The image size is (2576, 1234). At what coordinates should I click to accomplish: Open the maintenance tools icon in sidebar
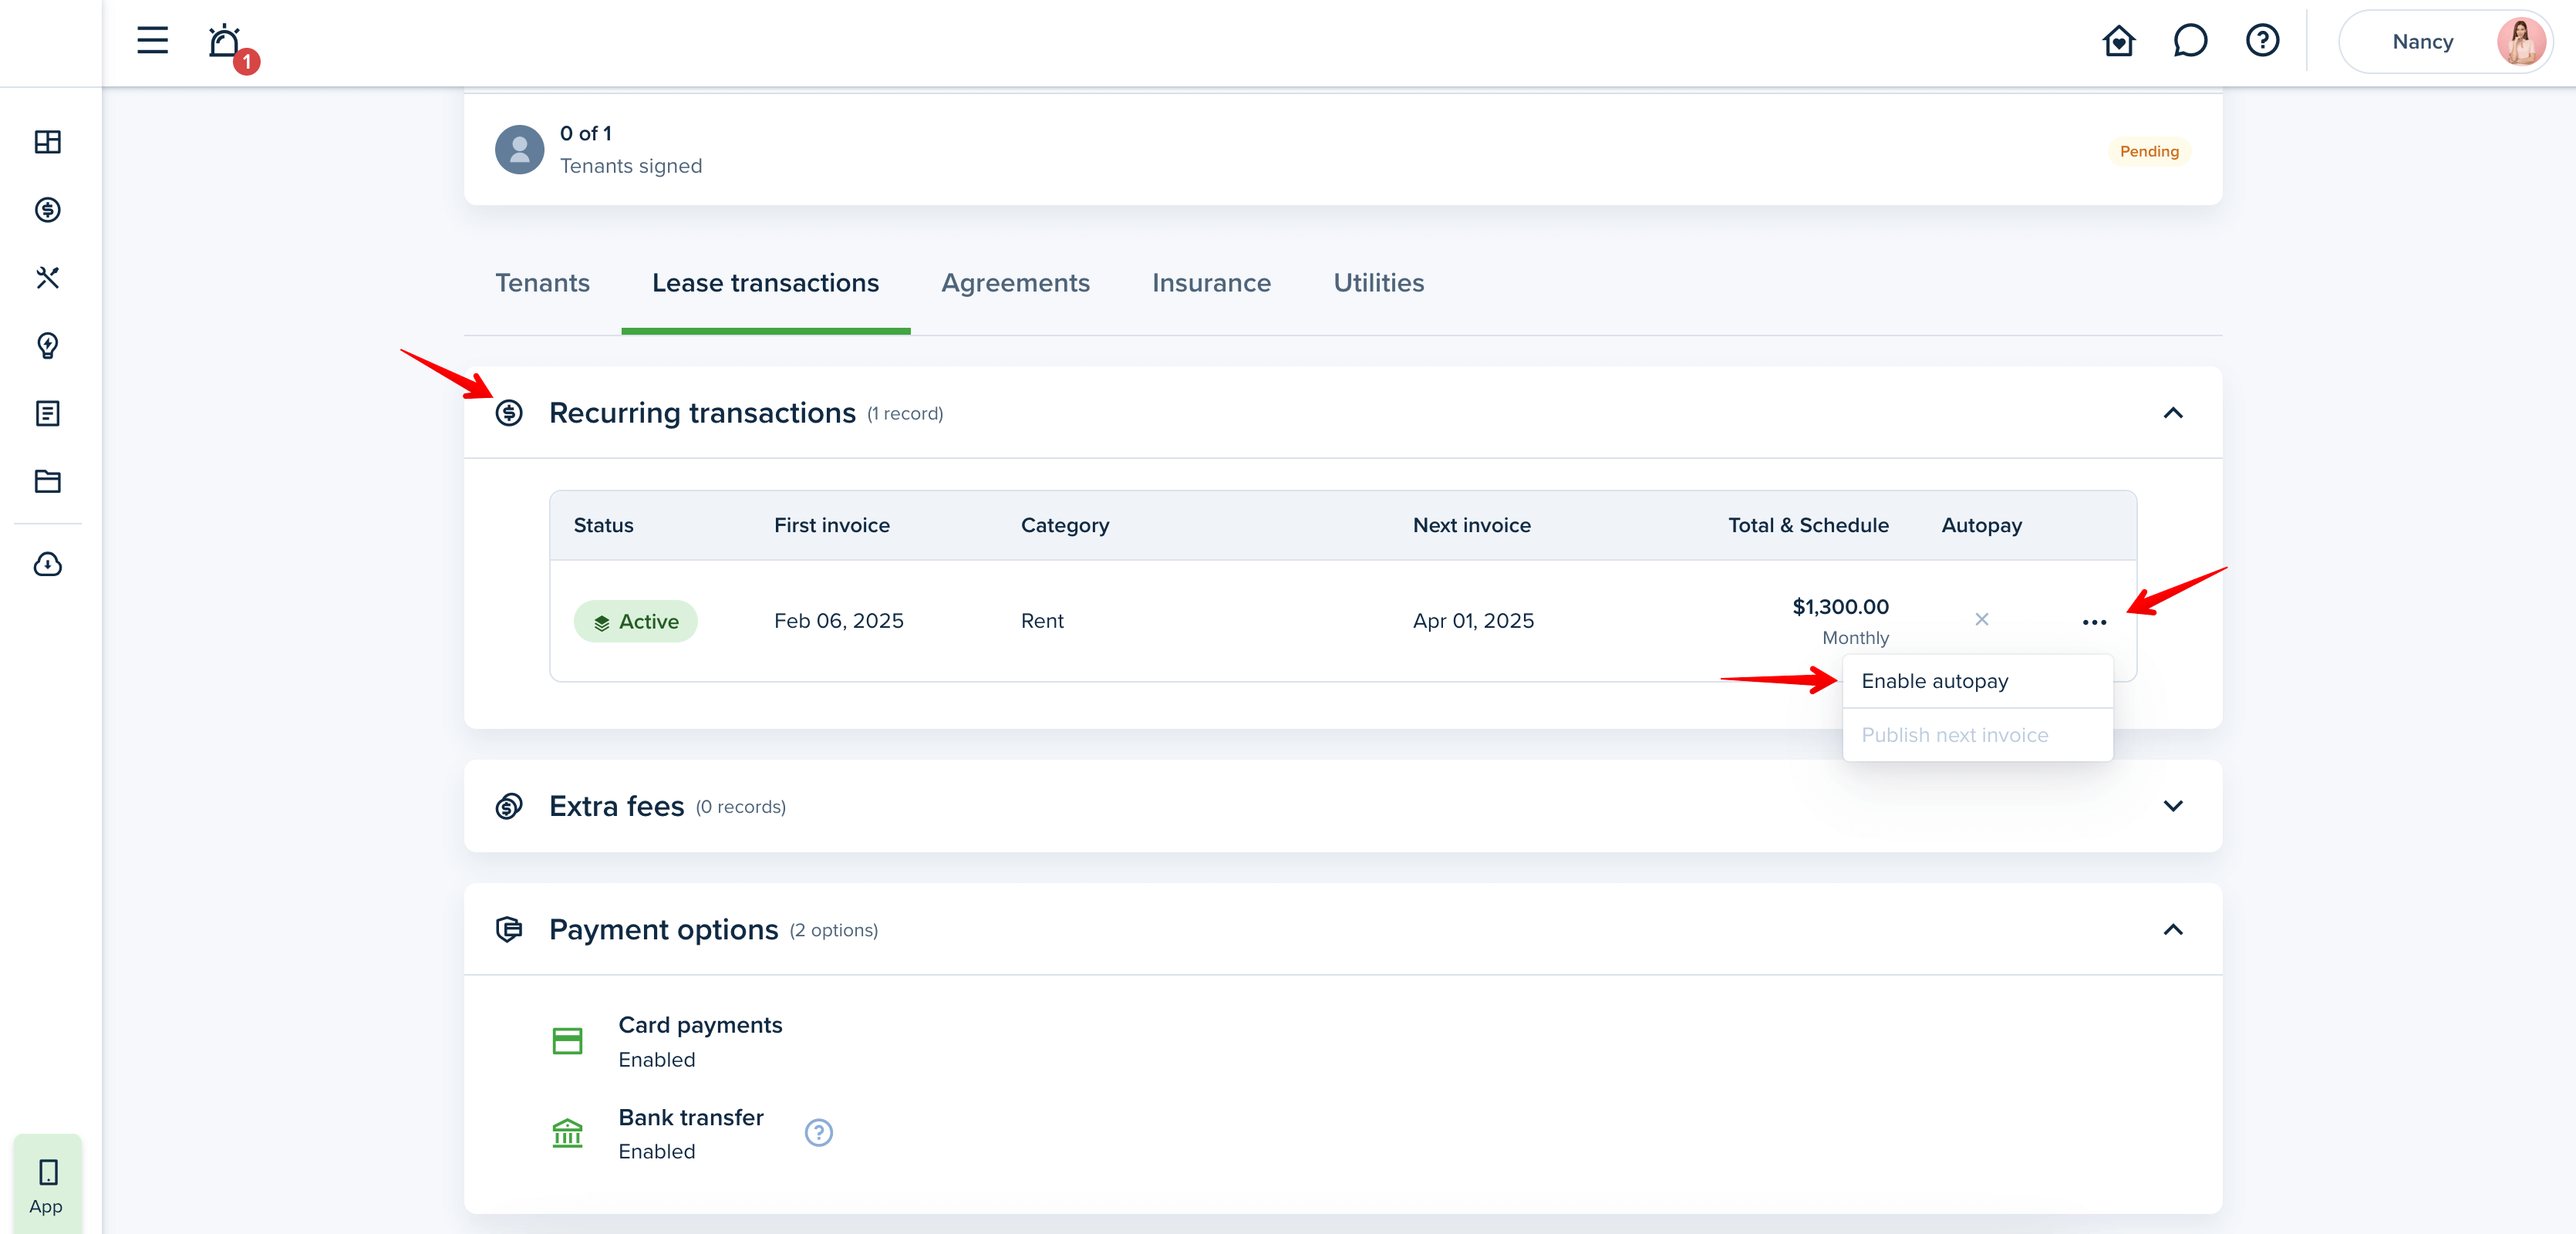(47, 278)
